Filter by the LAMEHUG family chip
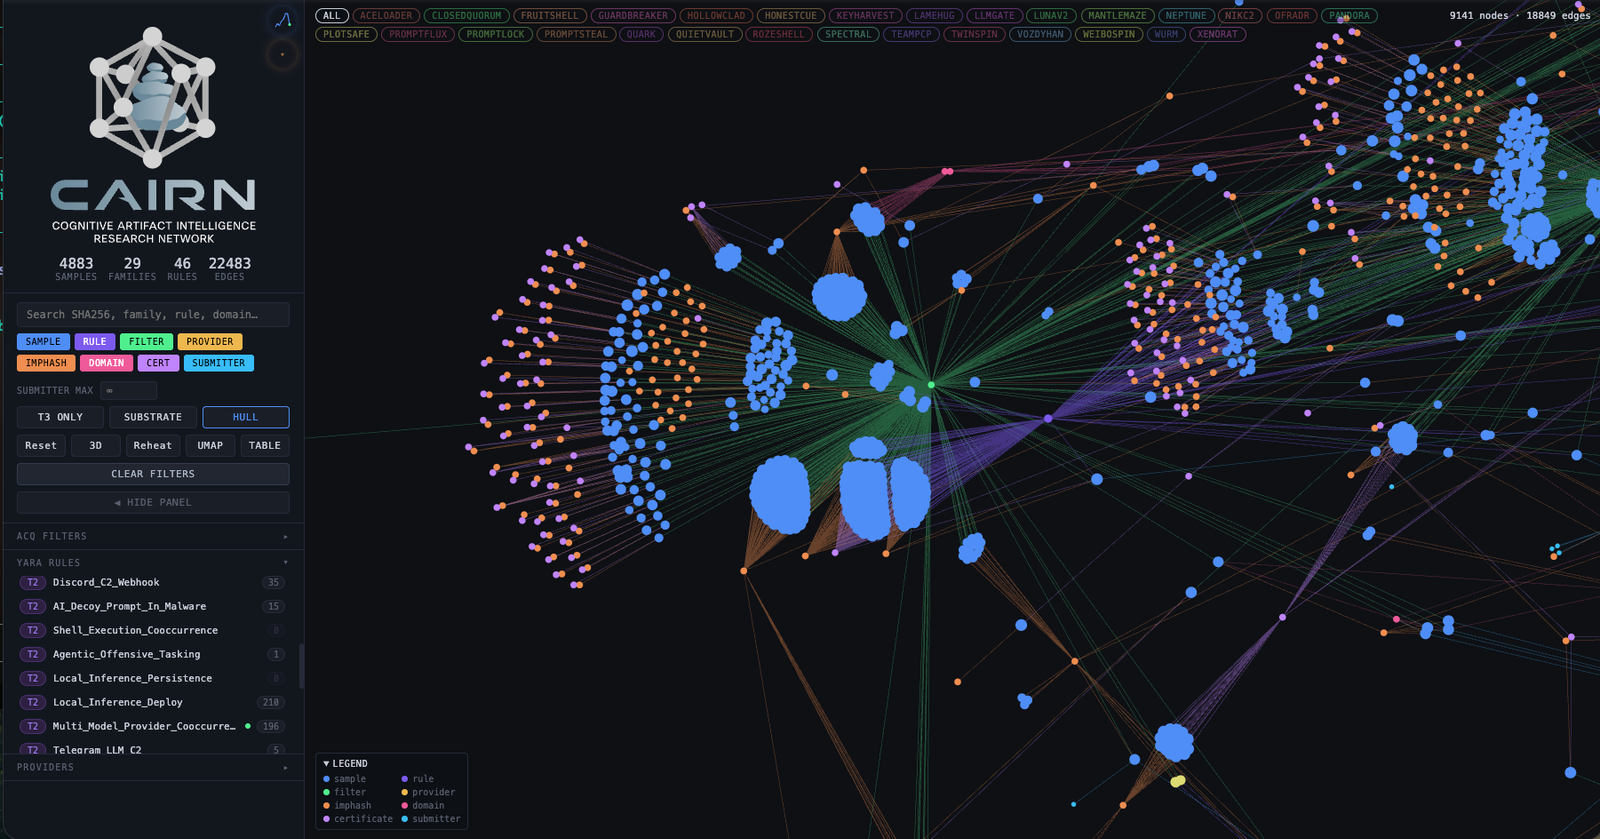 (934, 16)
